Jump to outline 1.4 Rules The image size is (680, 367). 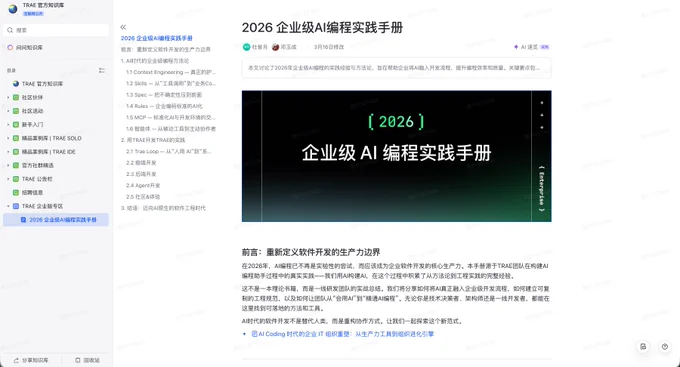click(164, 106)
